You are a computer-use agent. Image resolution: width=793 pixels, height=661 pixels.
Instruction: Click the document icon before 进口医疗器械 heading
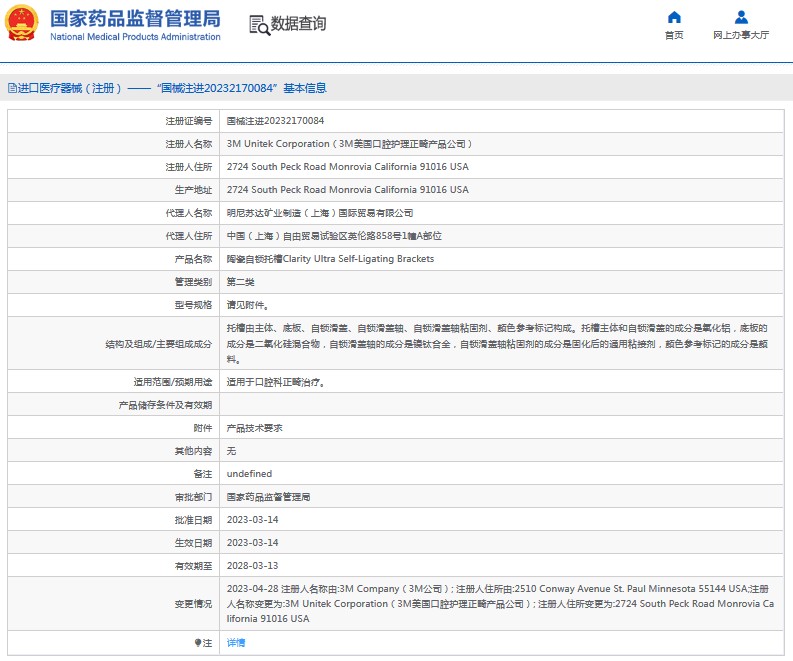[11, 88]
